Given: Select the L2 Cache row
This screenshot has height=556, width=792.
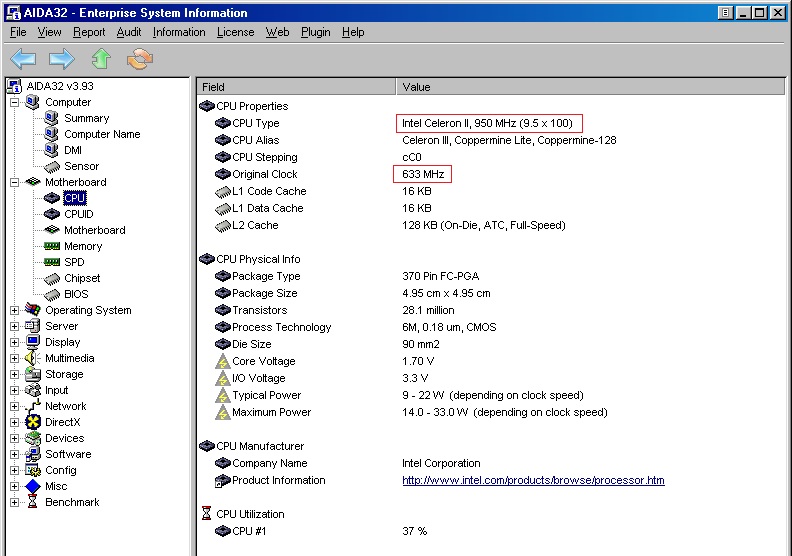Looking at the screenshot, I should pos(491,225).
